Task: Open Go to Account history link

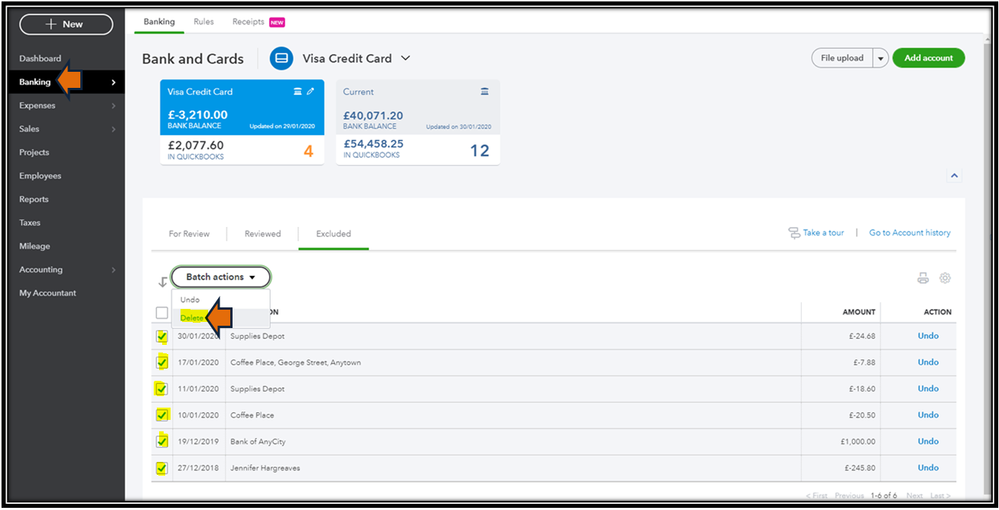Action: click(910, 233)
